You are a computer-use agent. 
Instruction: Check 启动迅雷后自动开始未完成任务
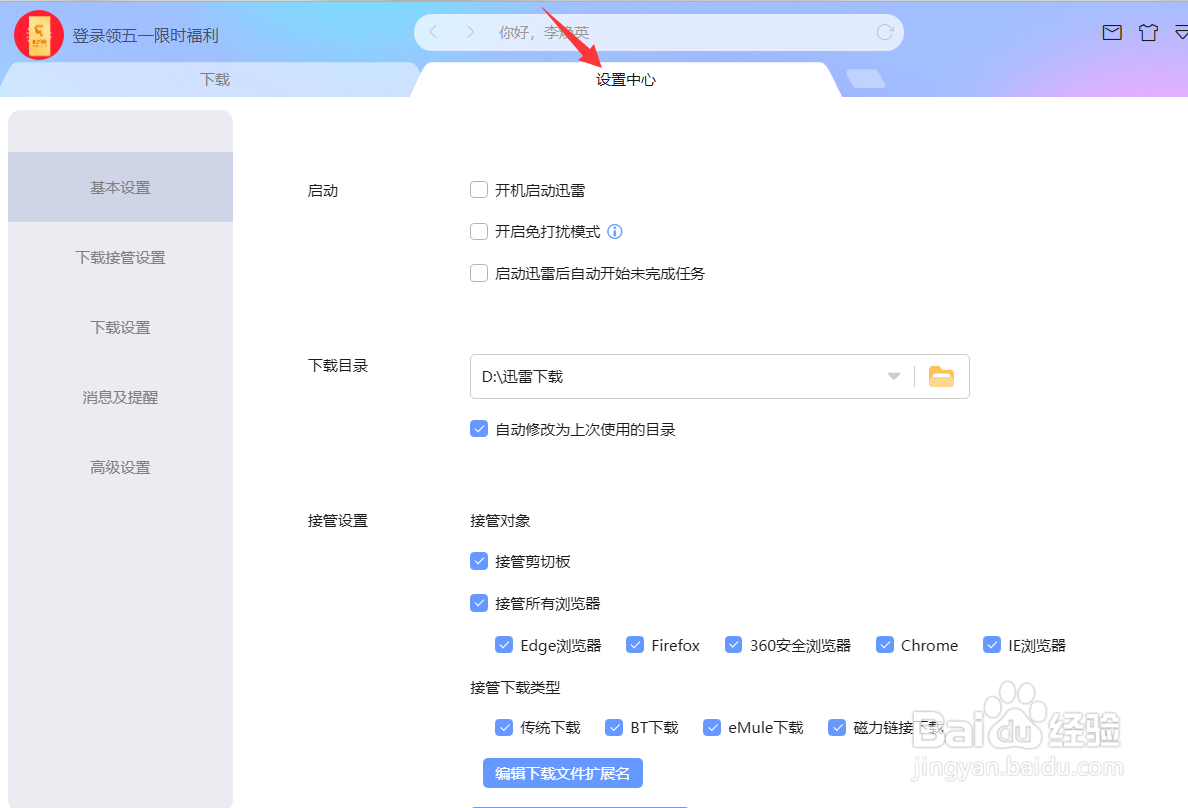[x=479, y=273]
